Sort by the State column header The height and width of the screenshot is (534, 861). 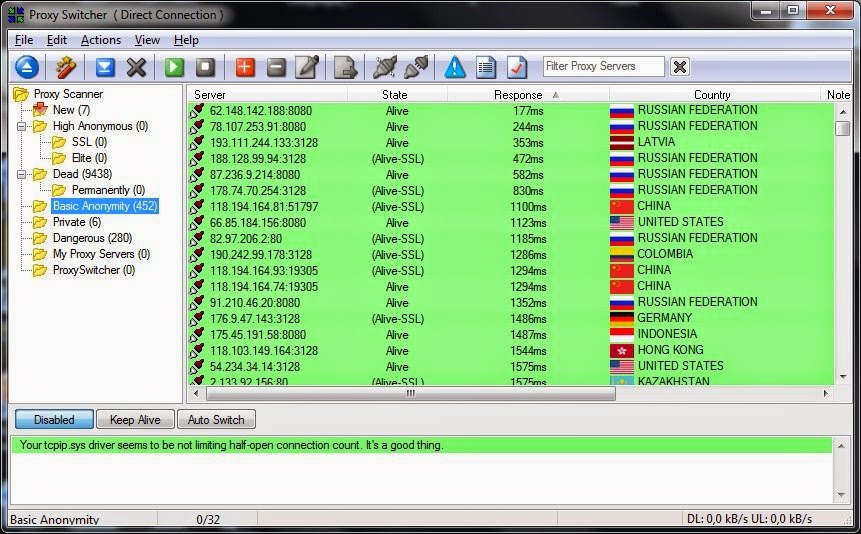point(397,94)
